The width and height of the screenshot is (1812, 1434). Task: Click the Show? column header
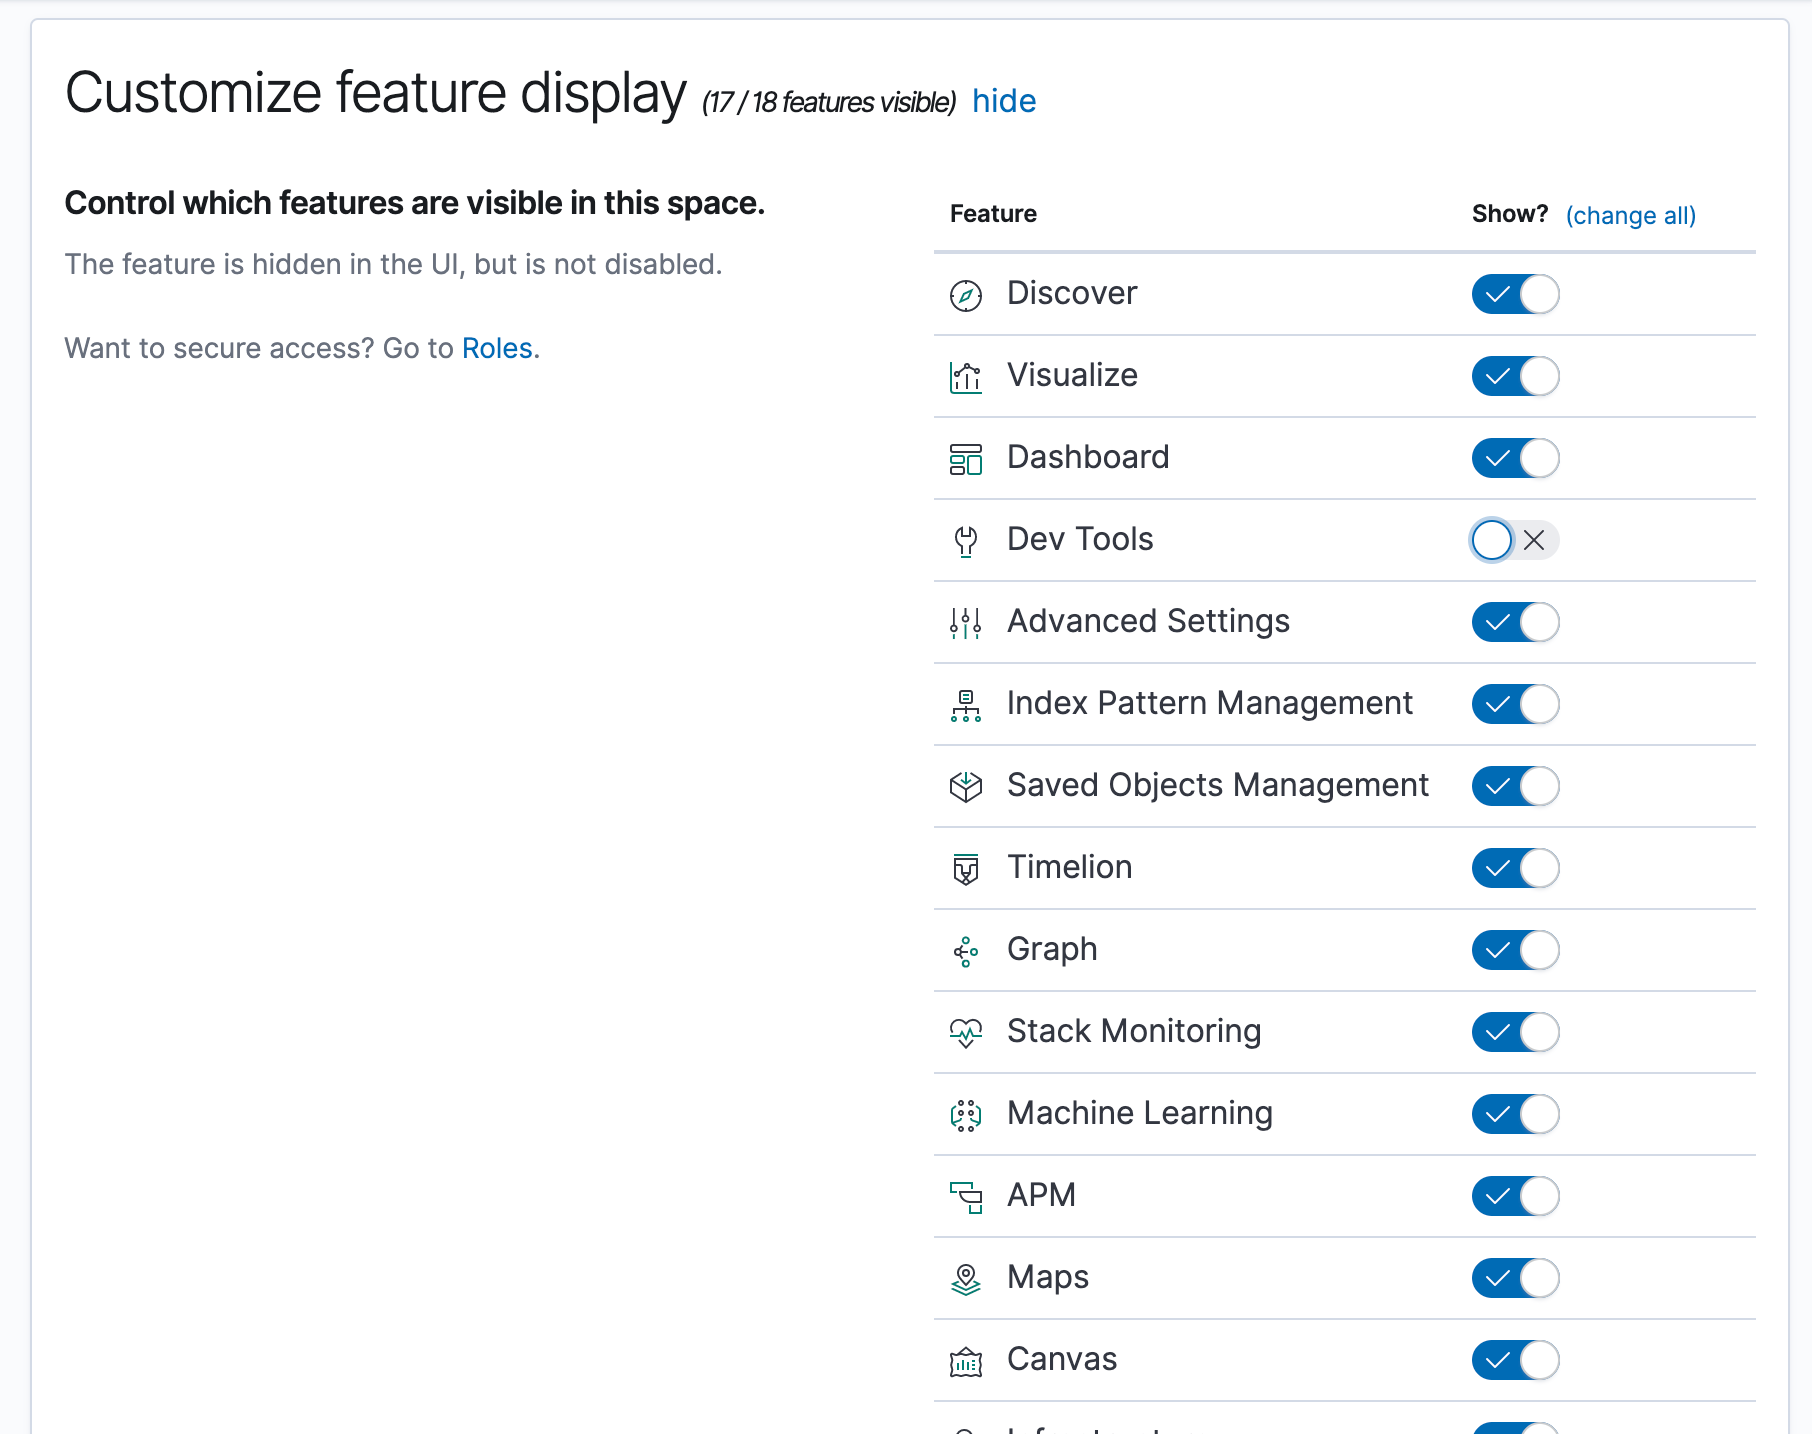pyautogui.click(x=1510, y=214)
